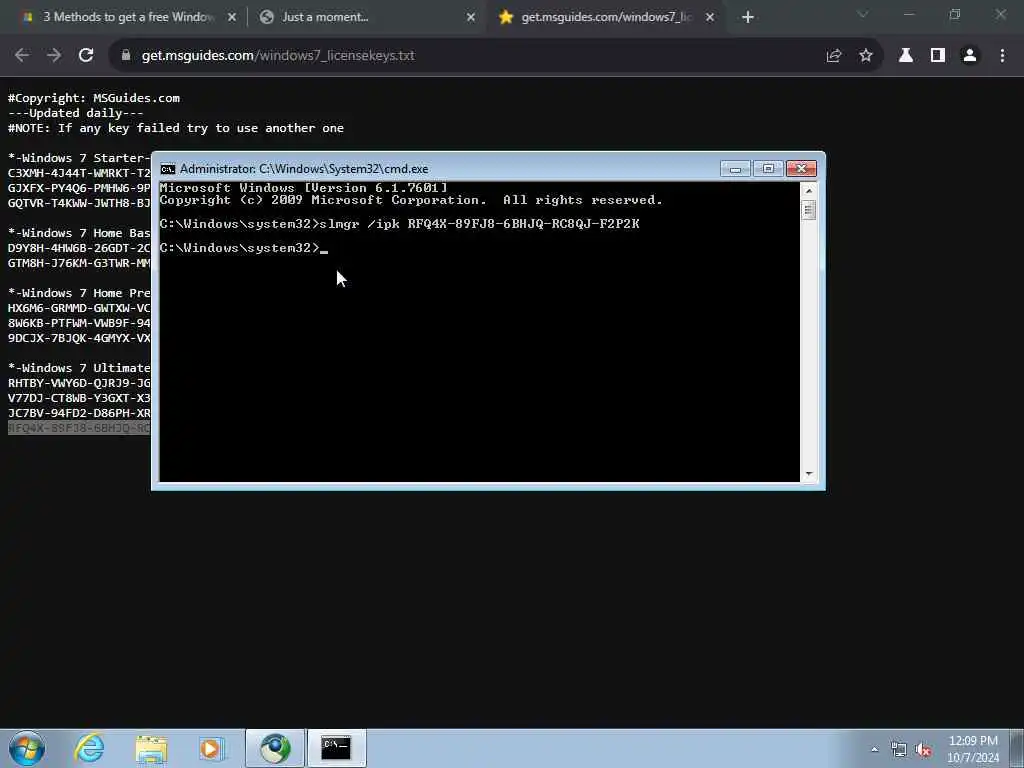
Task: Close the get.msguides.com tab
Action: [x=710, y=17]
